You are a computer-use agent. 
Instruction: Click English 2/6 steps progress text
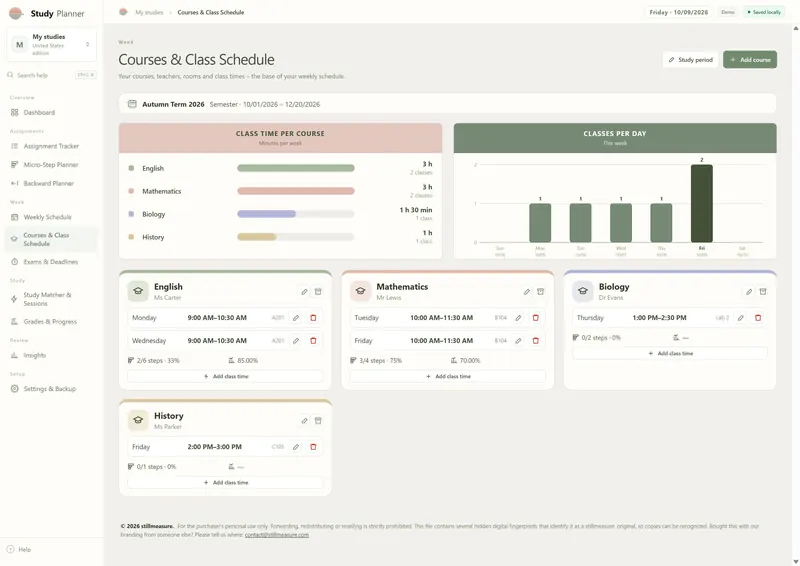click(x=158, y=361)
